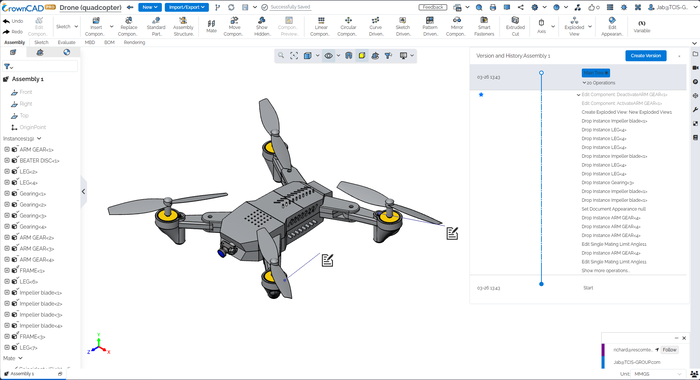Open the Exploded View dropdown arrow
The width and height of the screenshot is (700, 380).
(x=590, y=27)
